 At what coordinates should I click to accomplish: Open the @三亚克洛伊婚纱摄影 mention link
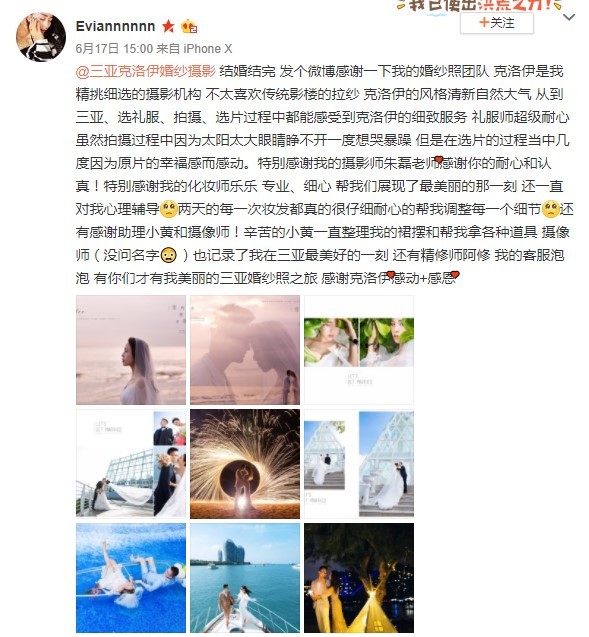pos(145,71)
